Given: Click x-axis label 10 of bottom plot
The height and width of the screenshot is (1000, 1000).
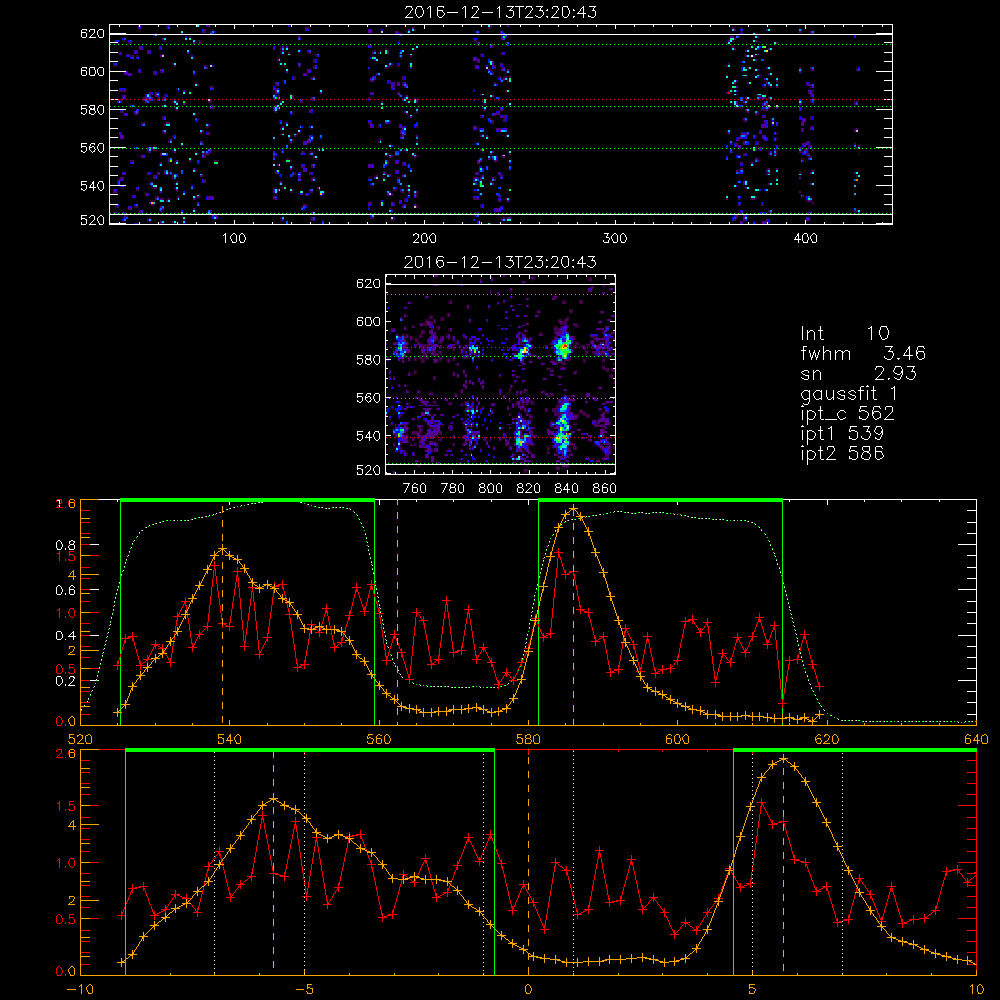Looking at the screenshot, I should pos(976,990).
